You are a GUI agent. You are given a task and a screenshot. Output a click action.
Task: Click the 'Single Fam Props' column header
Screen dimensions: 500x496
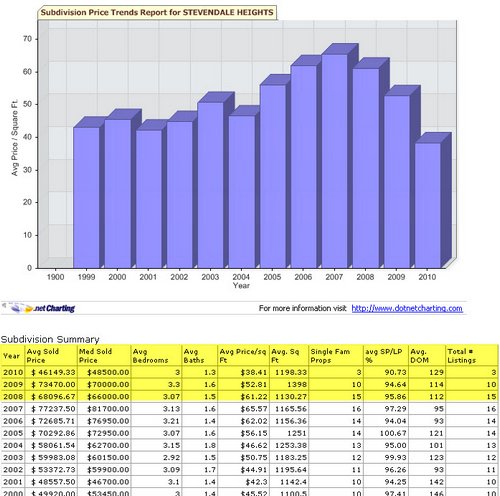[x=336, y=356]
